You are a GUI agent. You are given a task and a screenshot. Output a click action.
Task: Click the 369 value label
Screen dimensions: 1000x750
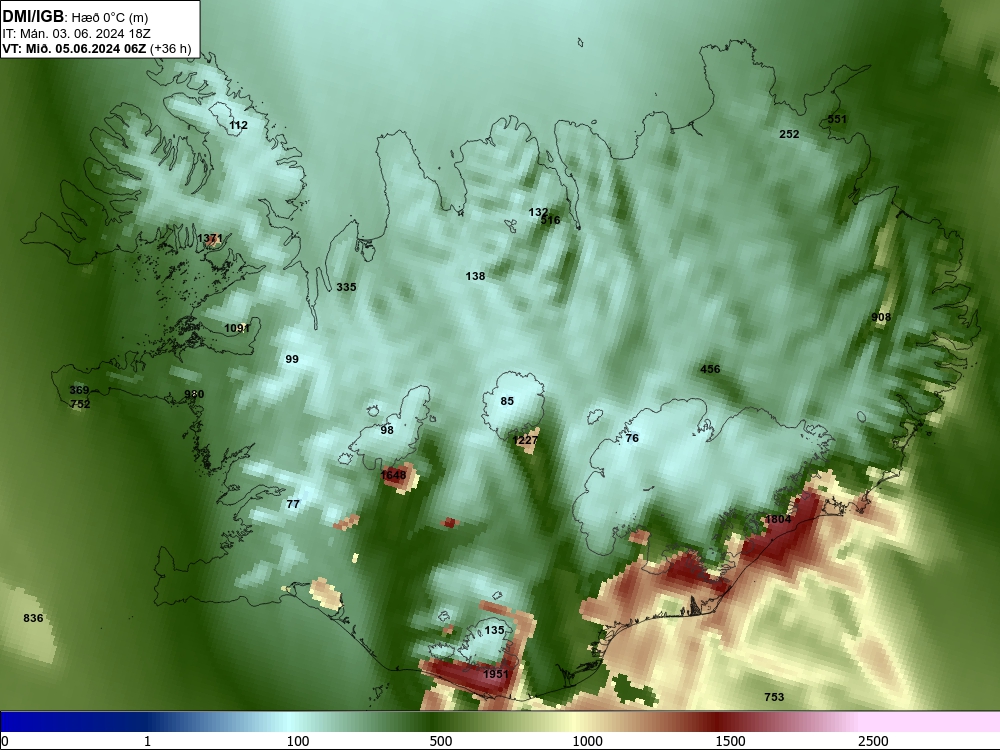(x=79, y=390)
